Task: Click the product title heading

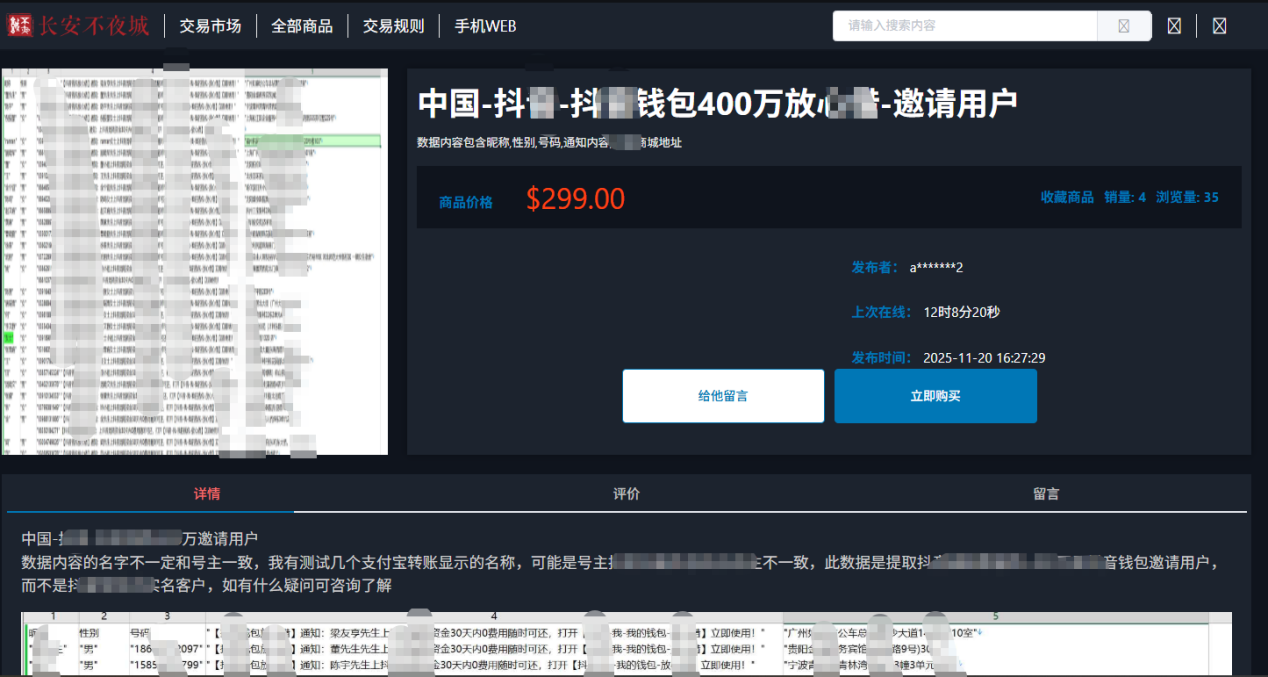Action: coord(717,103)
